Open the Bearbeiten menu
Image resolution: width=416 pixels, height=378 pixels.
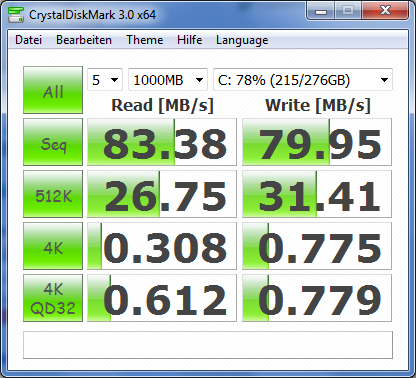click(84, 40)
